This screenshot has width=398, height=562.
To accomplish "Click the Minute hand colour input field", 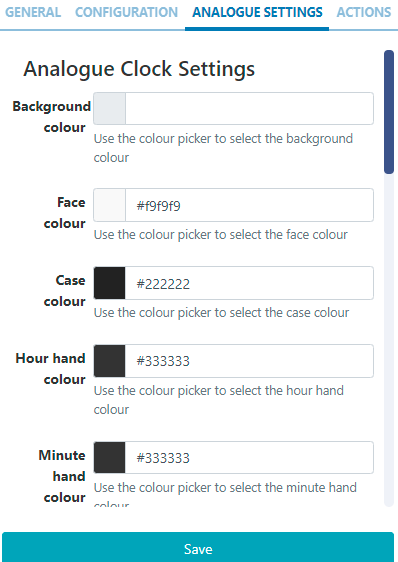I will click(249, 458).
